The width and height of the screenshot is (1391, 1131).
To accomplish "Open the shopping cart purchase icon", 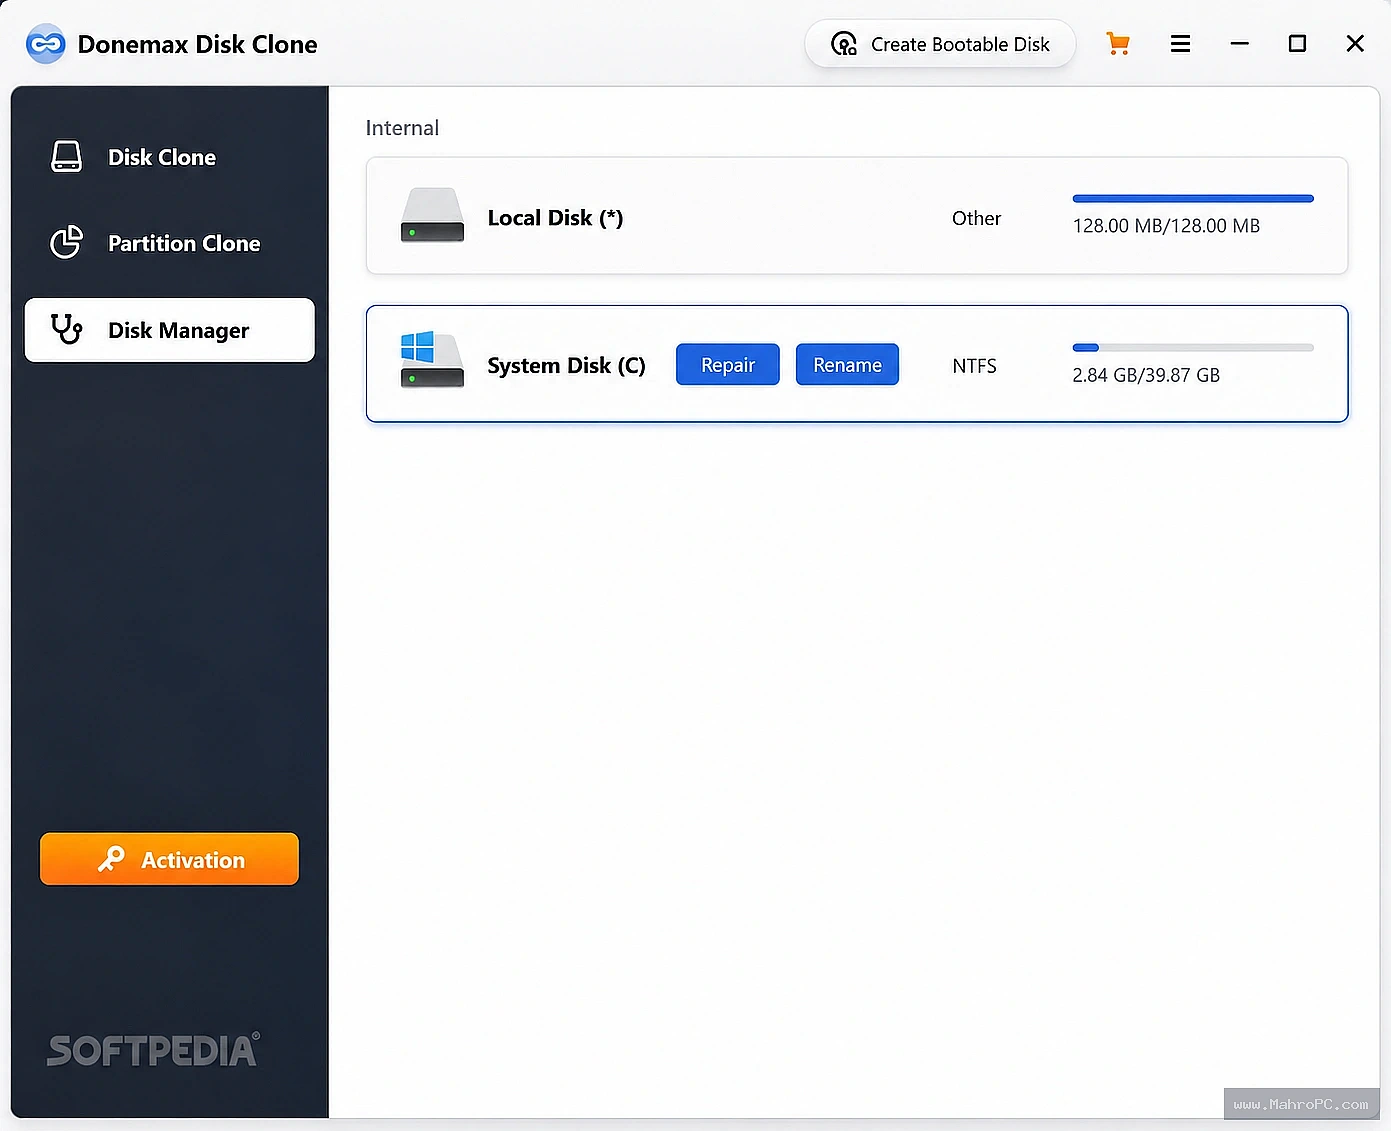I will [1118, 44].
